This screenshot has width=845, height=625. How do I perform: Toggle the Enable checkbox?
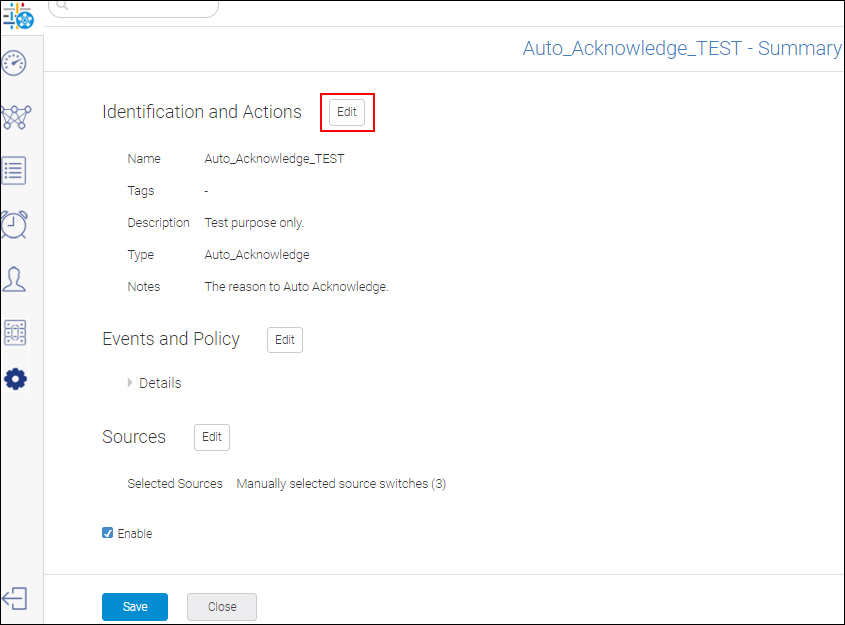point(108,533)
